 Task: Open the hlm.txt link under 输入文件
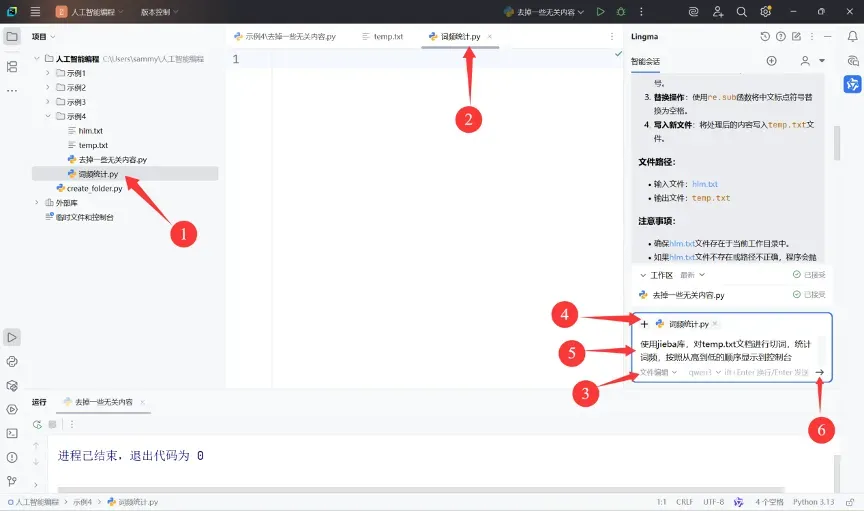pyautogui.click(x=705, y=184)
